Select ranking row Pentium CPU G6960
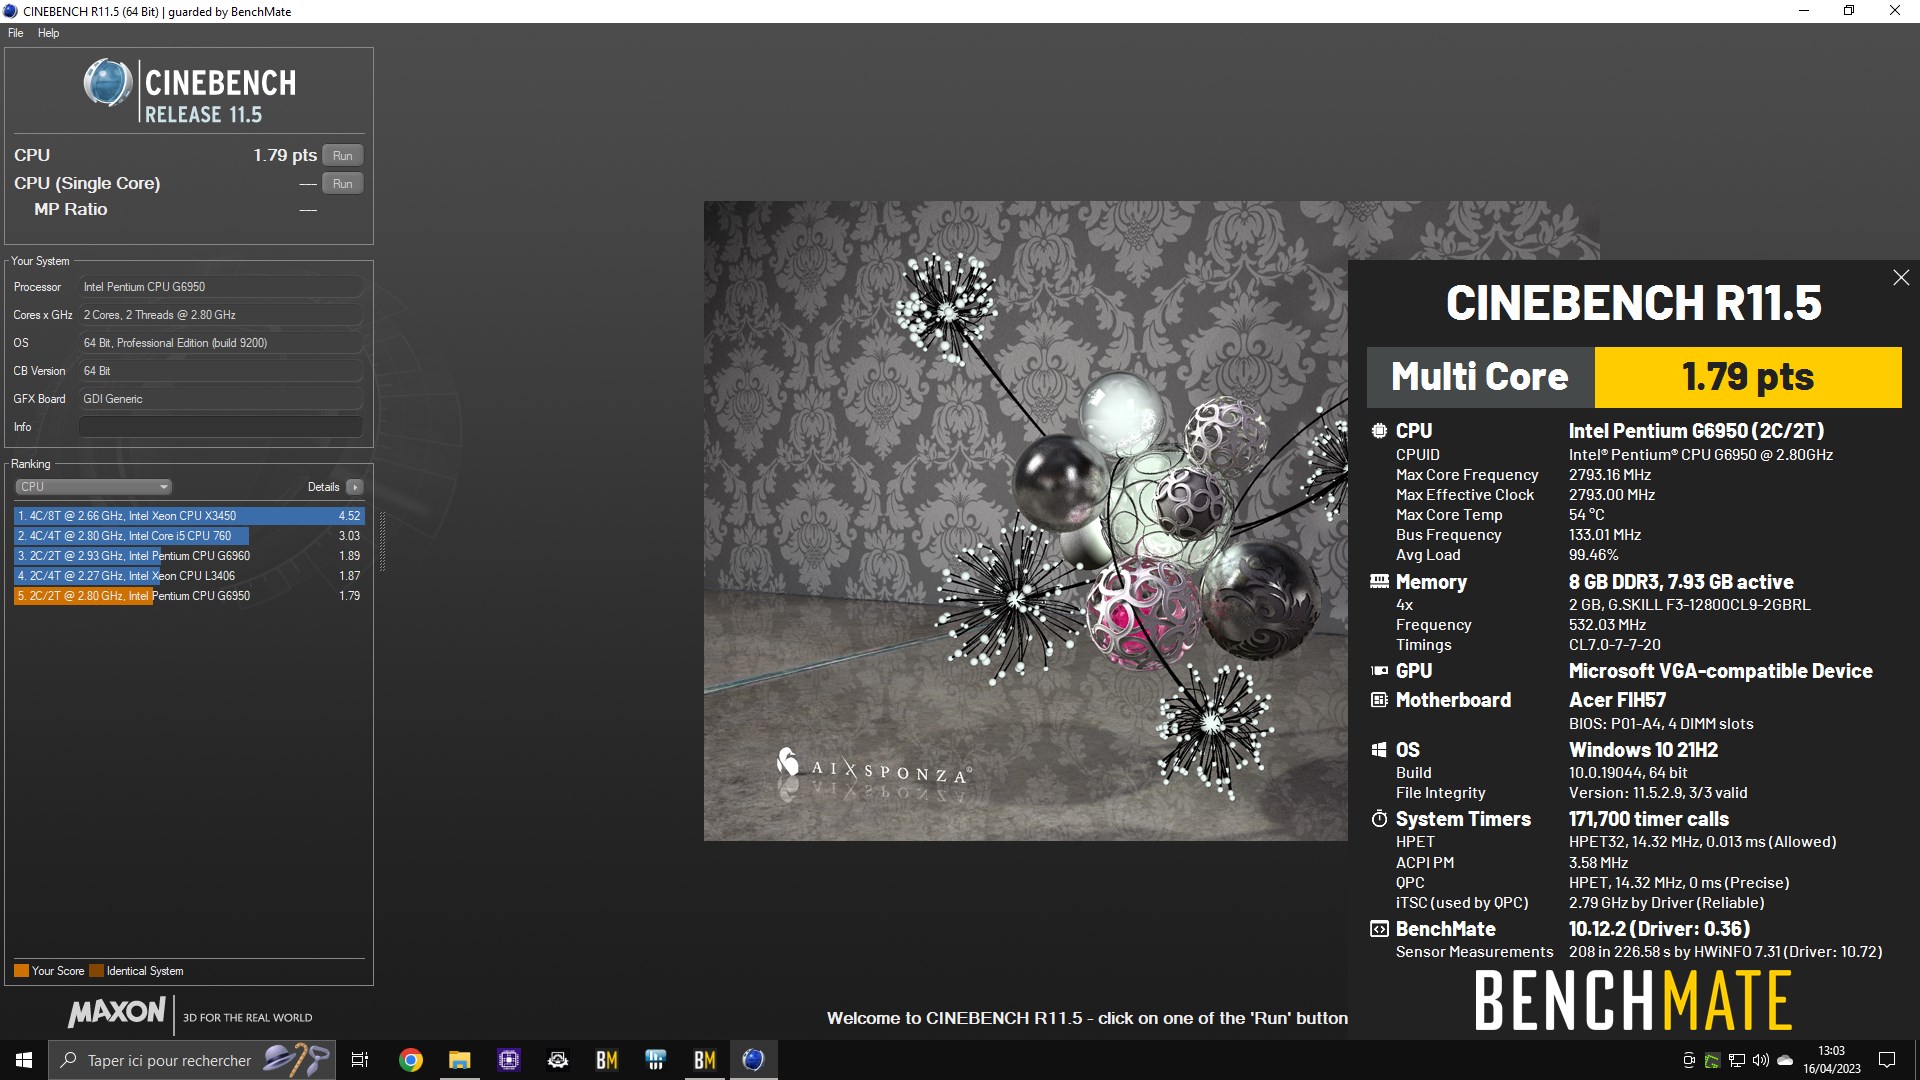Viewport: 1920px width, 1080px height. pyautogui.click(x=189, y=556)
